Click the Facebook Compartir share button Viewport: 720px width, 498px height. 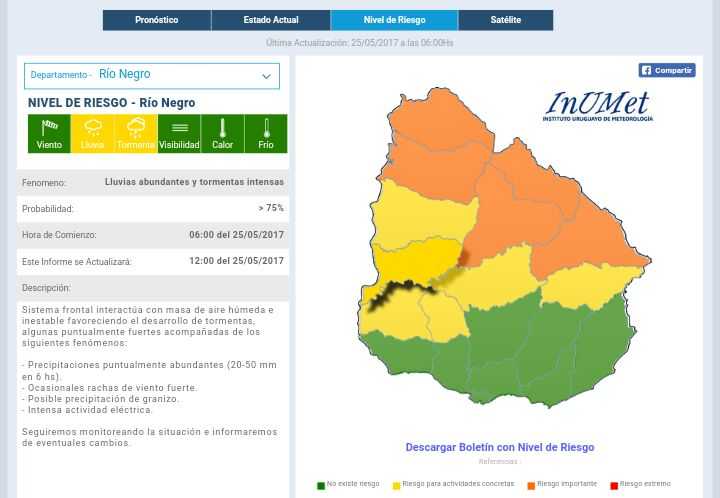pyautogui.click(x=666, y=70)
